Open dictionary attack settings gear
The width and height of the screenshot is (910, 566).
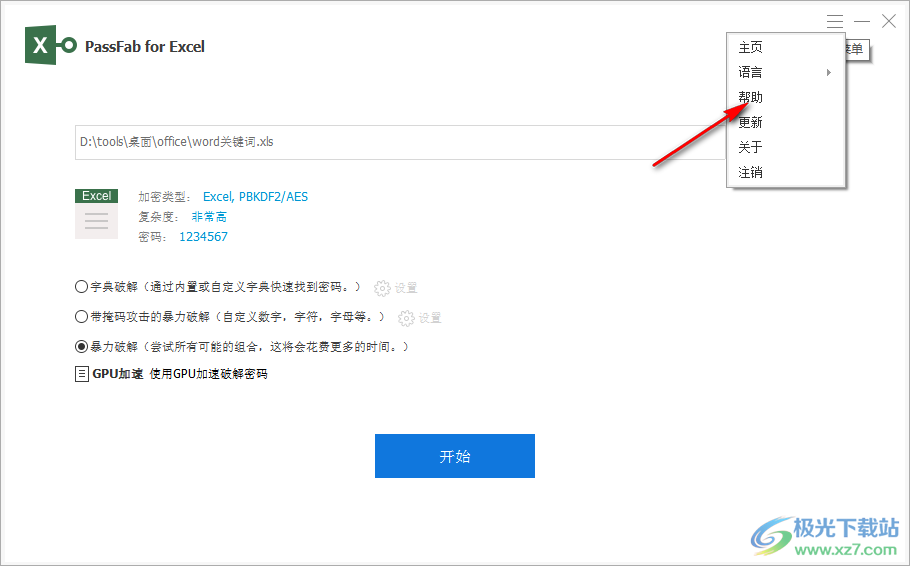(382, 288)
